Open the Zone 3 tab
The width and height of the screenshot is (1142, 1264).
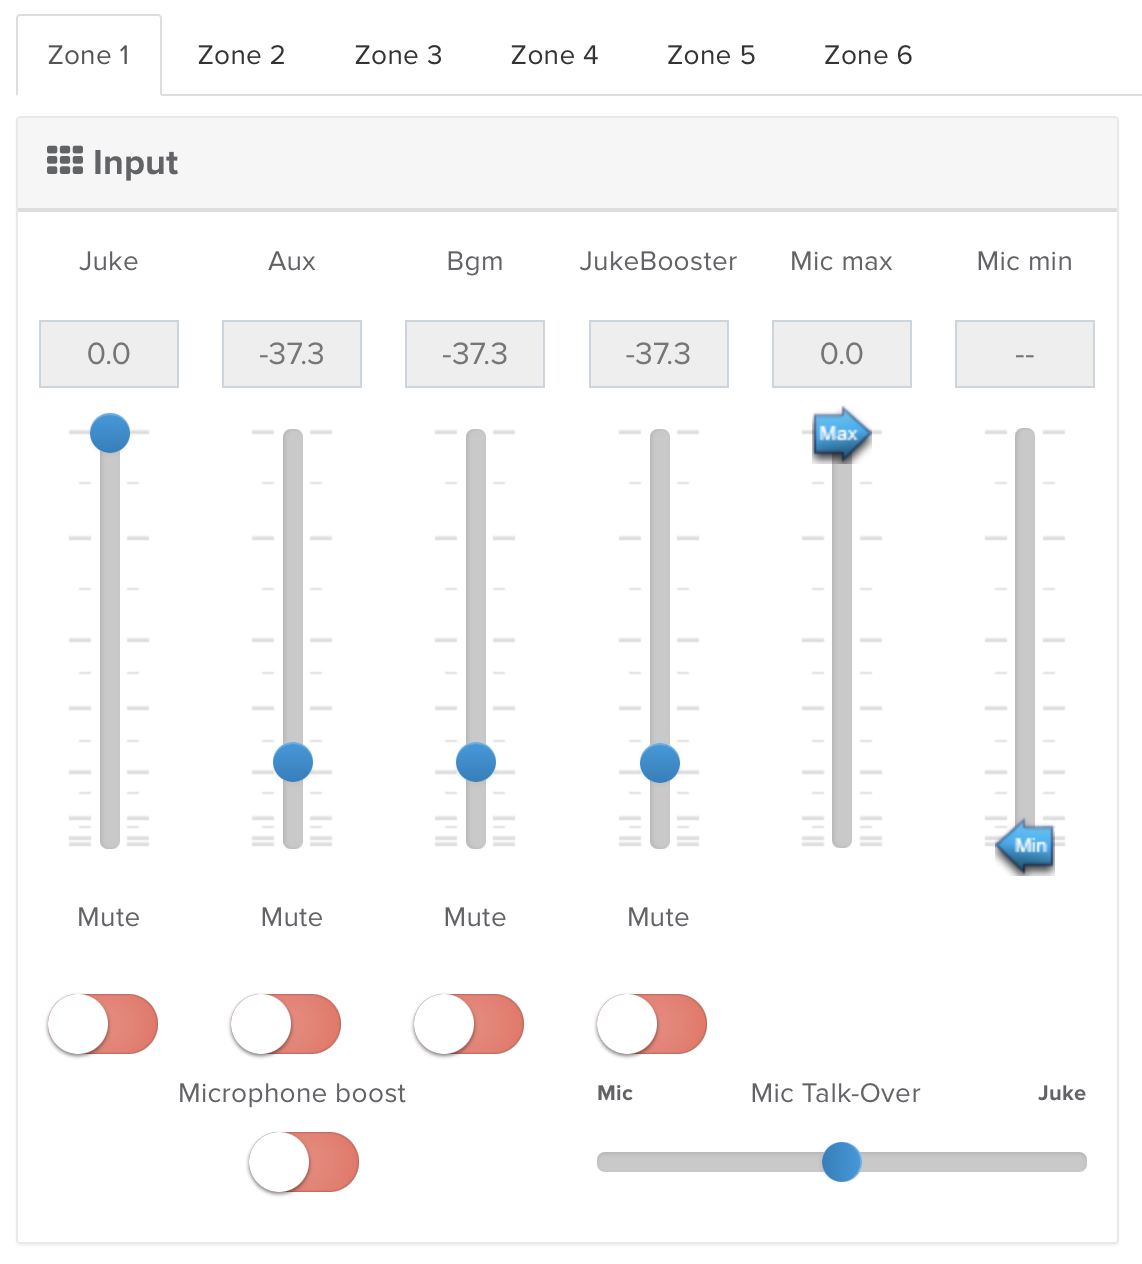click(398, 55)
